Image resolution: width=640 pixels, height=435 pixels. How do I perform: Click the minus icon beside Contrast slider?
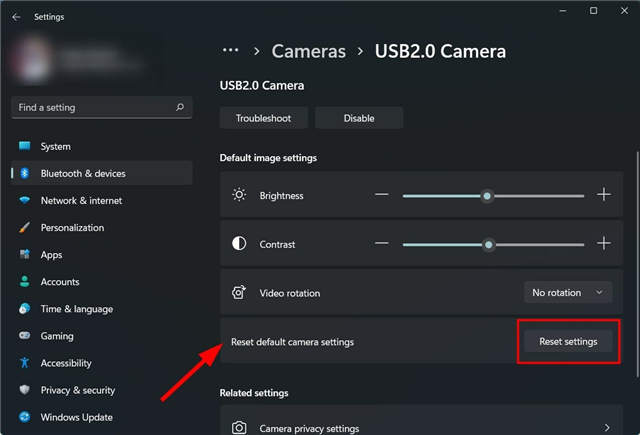pos(382,243)
